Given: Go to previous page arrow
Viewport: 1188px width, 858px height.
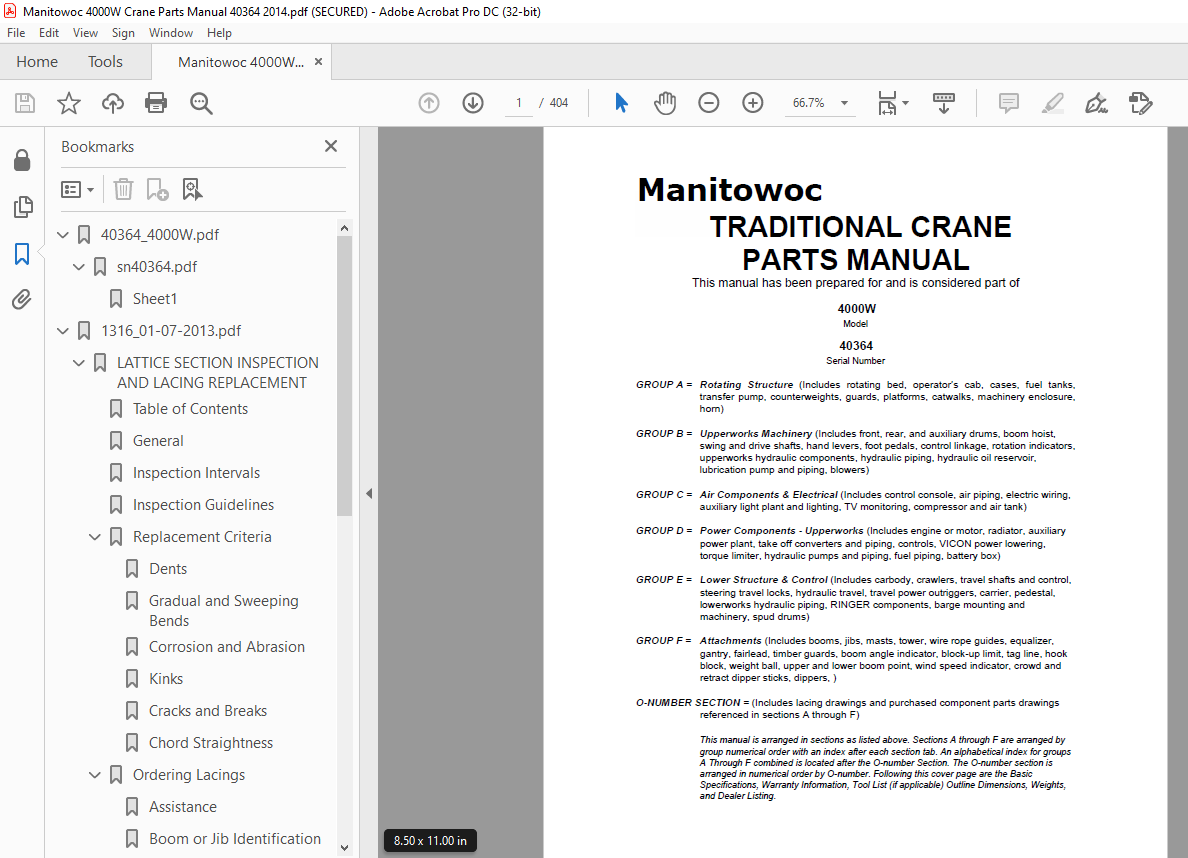Looking at the screenshot, I should (429, 103).
